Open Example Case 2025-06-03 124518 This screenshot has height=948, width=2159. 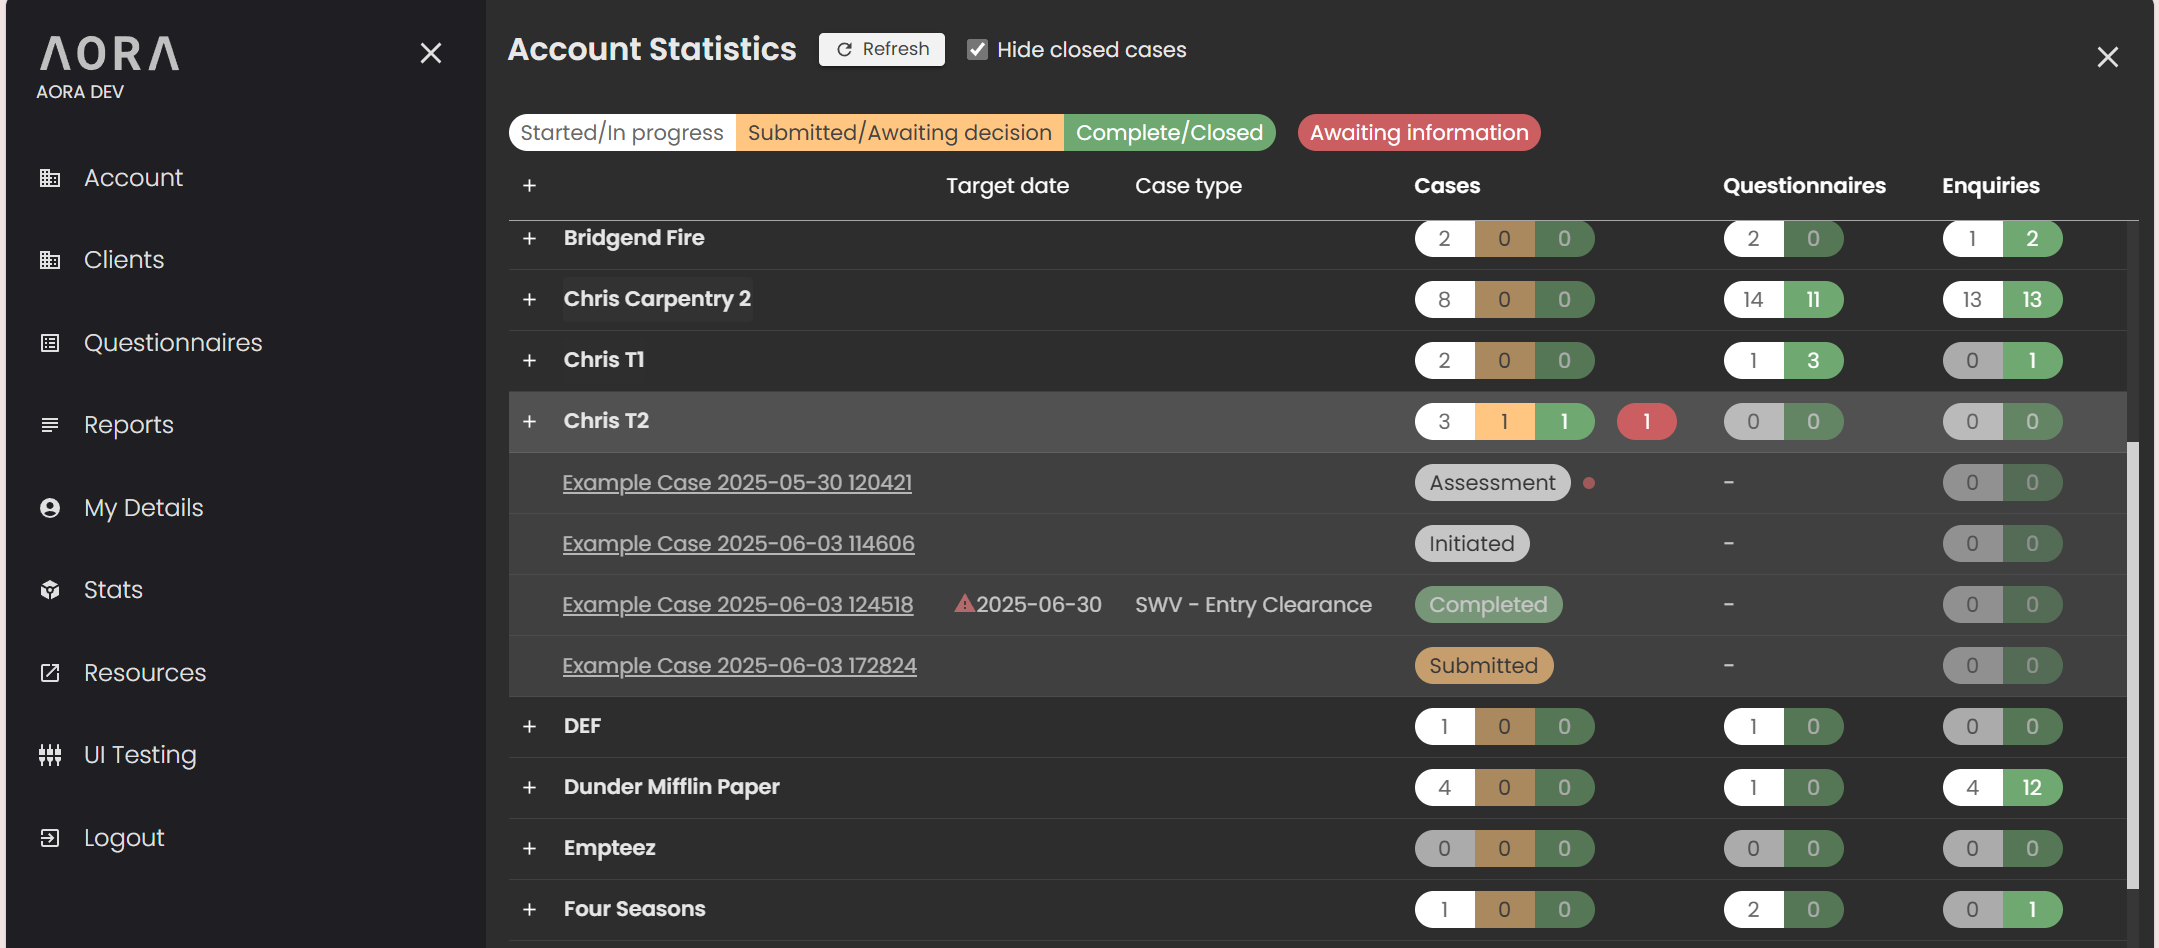[x=737, y=604]
